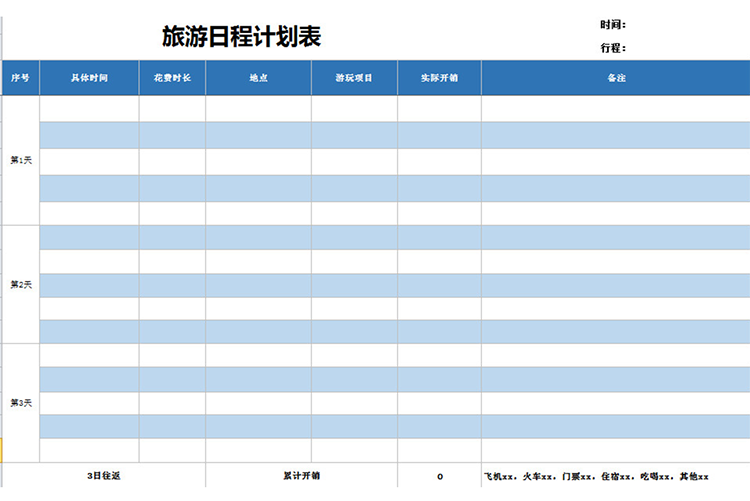Viewport: 750px width, 501px height.
Task: Click the title 旅游日程计划表
Action: (x=242, y=37)
